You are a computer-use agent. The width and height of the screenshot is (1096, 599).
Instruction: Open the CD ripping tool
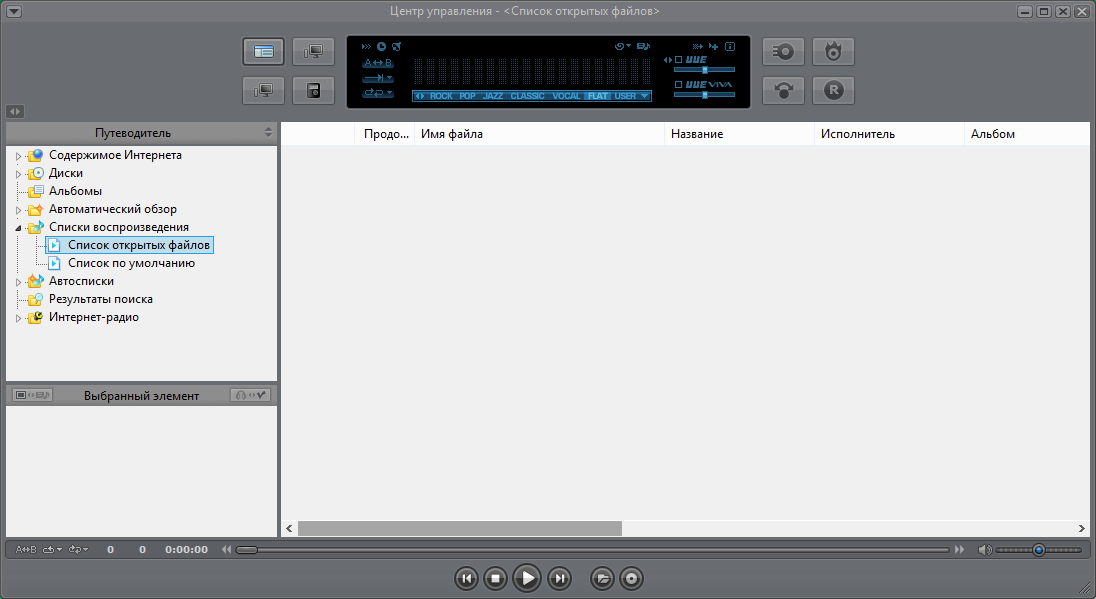click(x=783, y=52)
